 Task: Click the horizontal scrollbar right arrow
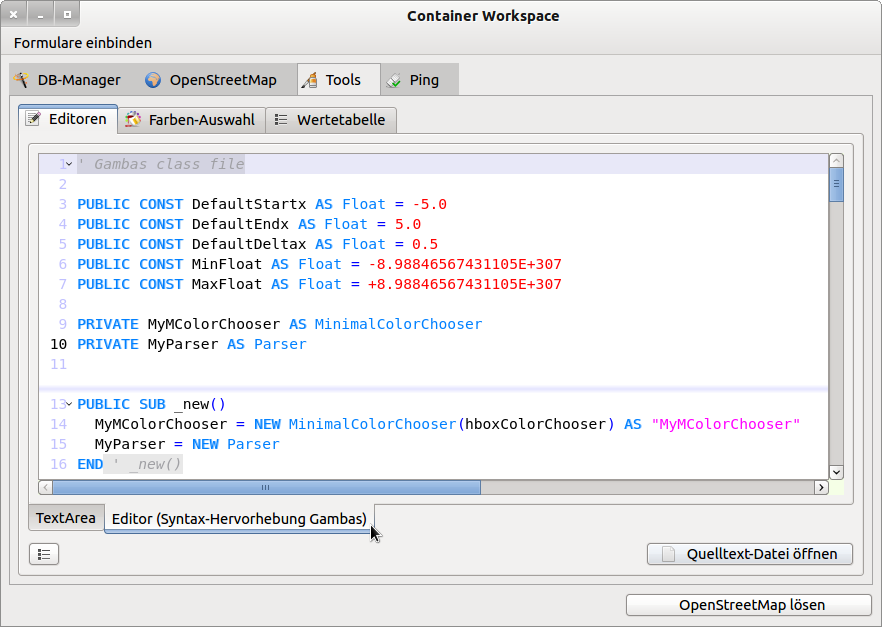click(821, 488)
